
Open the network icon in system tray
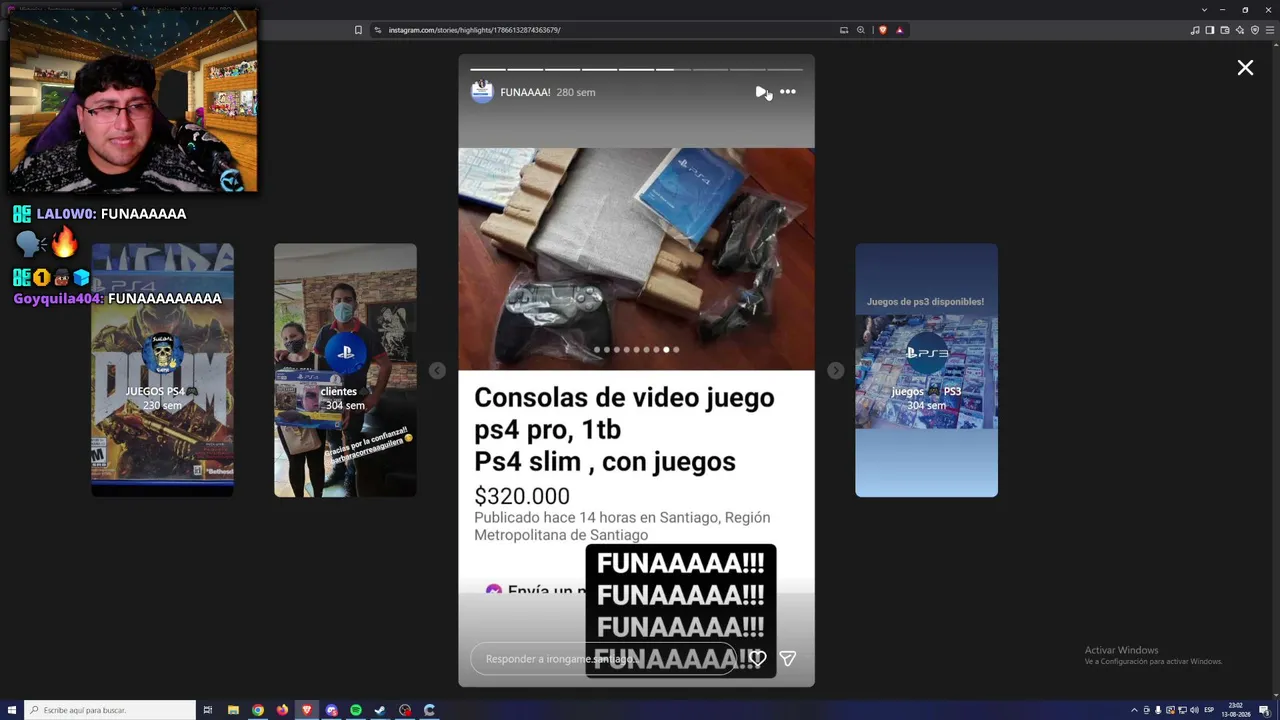click(x=1182, y=710)
